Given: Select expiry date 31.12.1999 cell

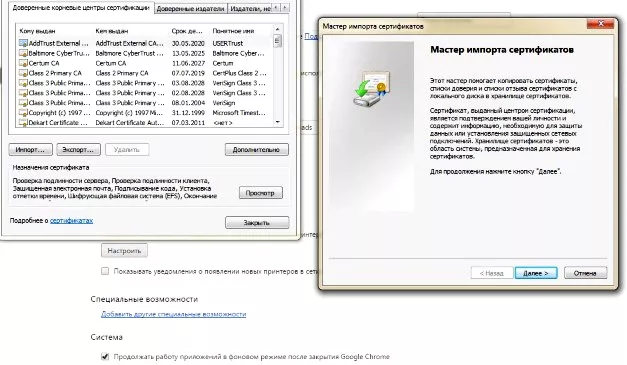Looking at the screenshot, I should 188,113.
